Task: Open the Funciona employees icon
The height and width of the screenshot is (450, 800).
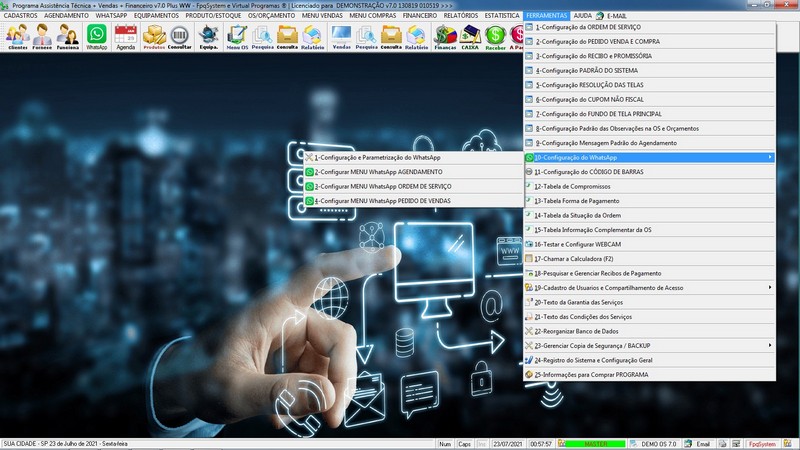Action: click(x=67, y=37)
